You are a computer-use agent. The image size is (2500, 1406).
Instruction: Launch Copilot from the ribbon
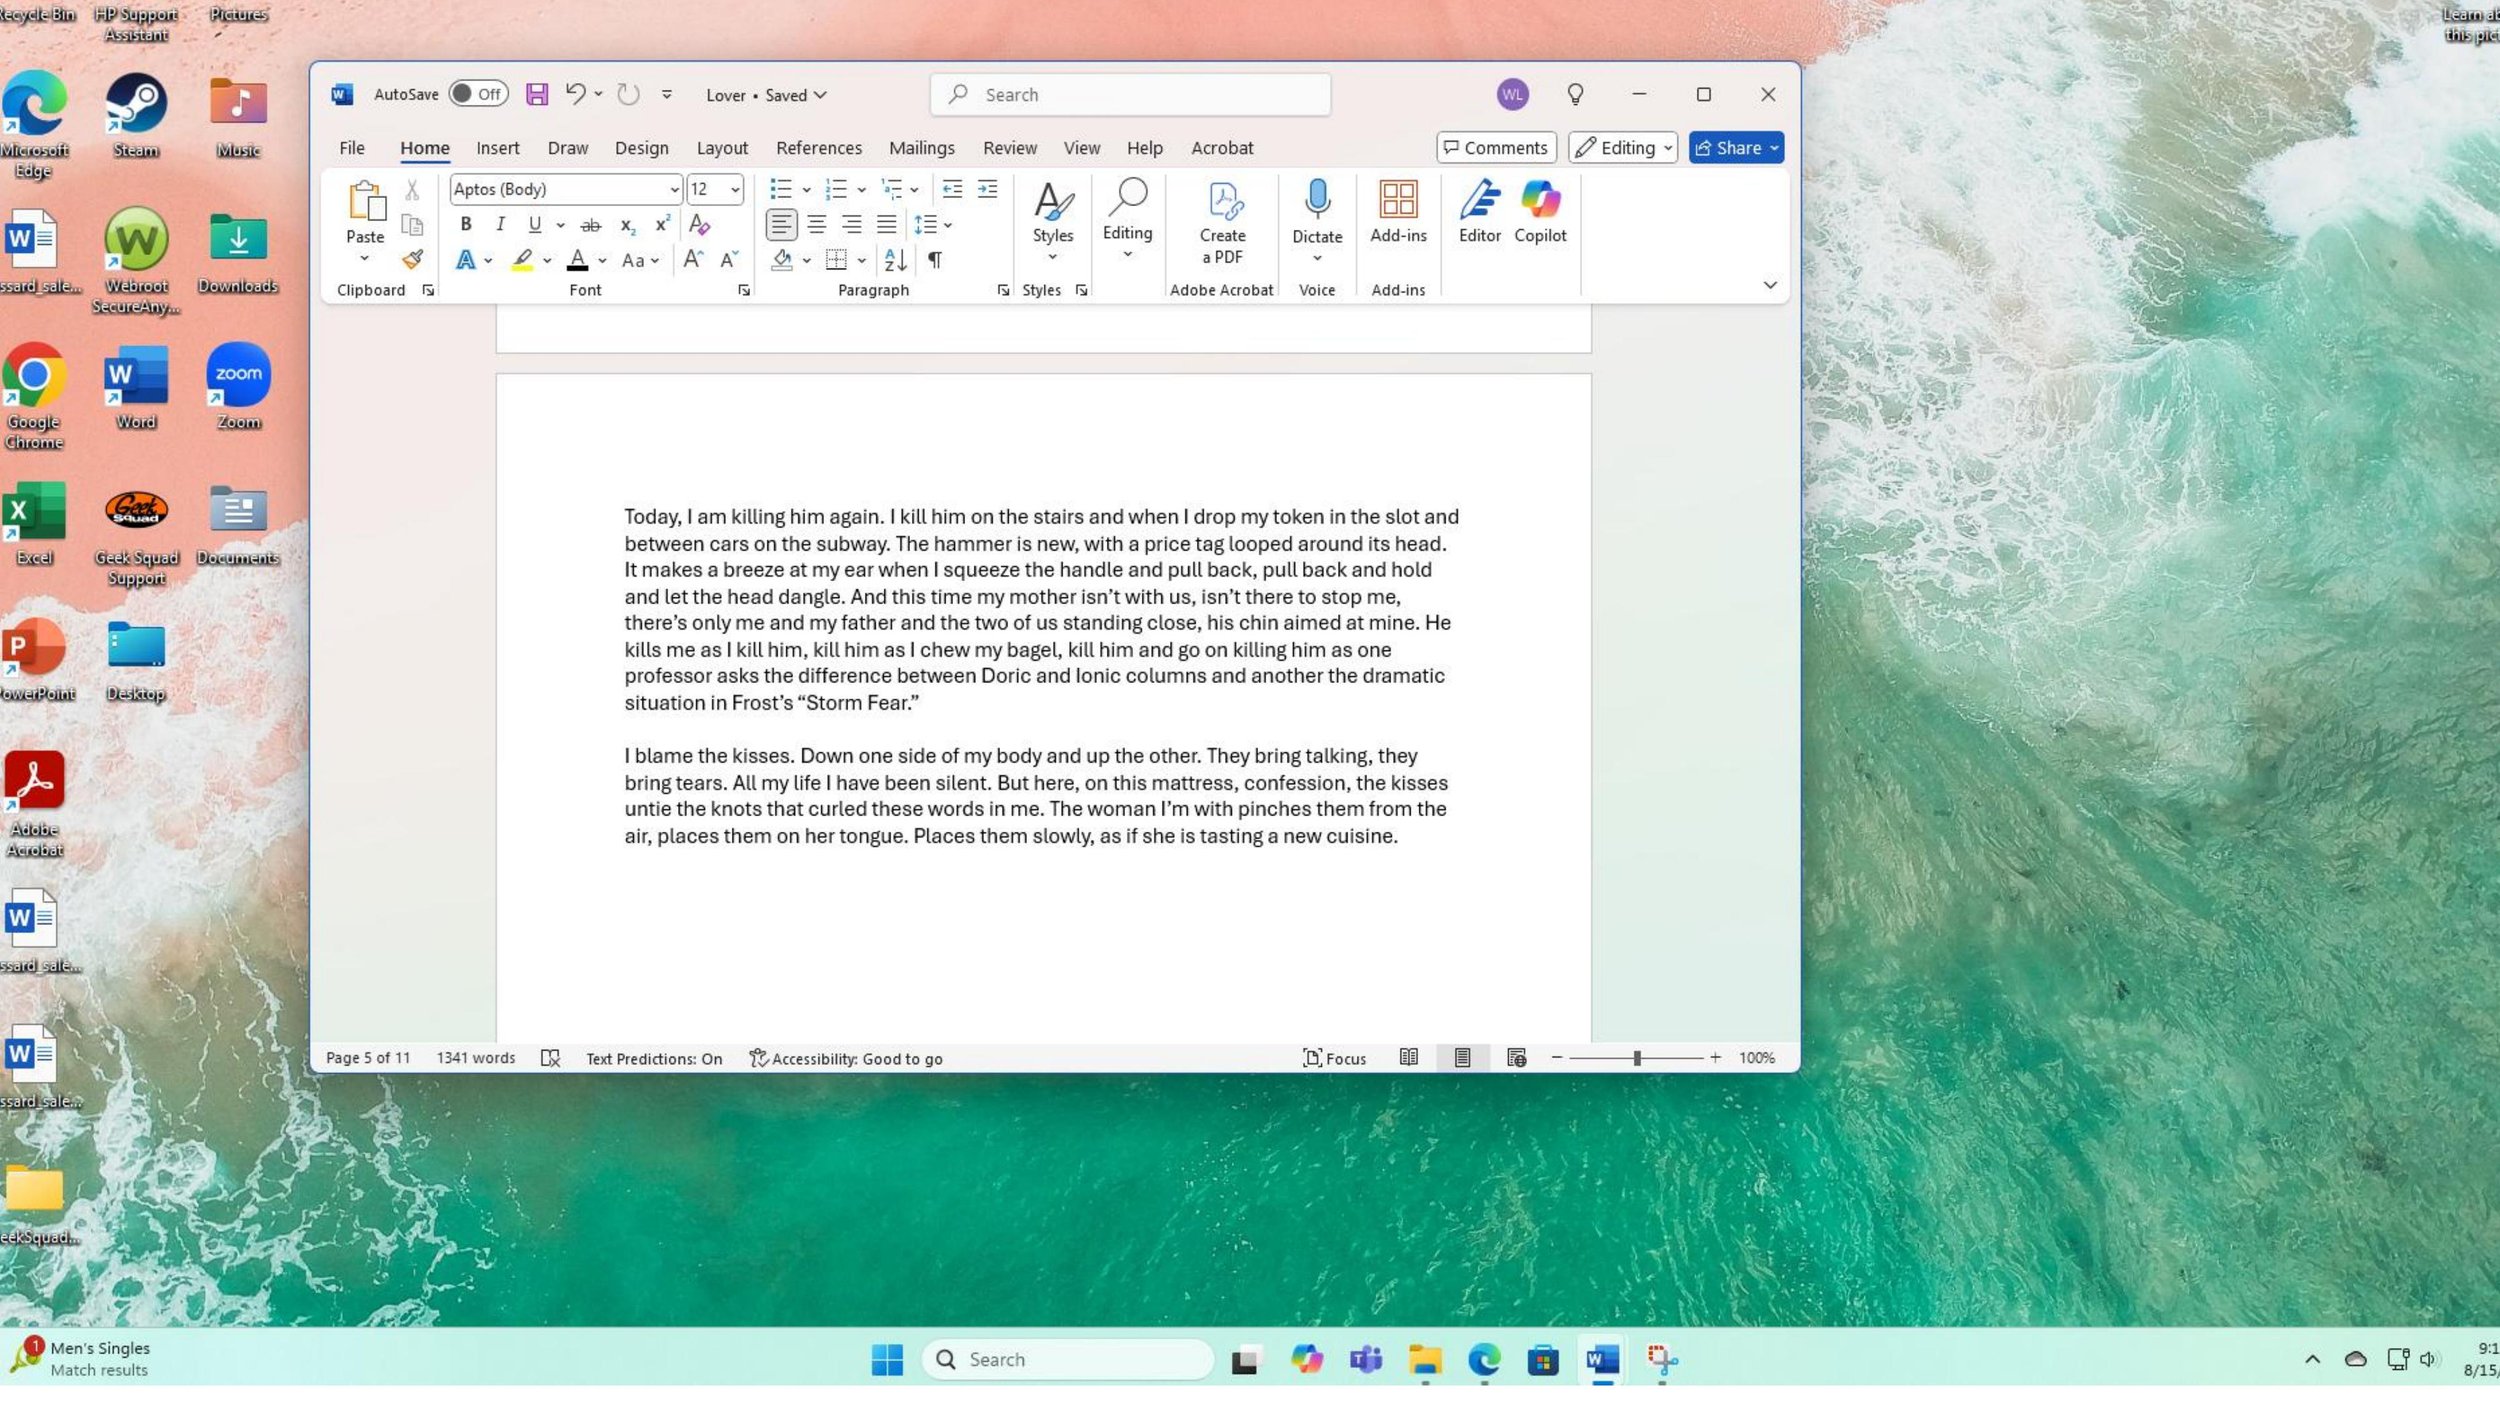(x=1540, y=212)
